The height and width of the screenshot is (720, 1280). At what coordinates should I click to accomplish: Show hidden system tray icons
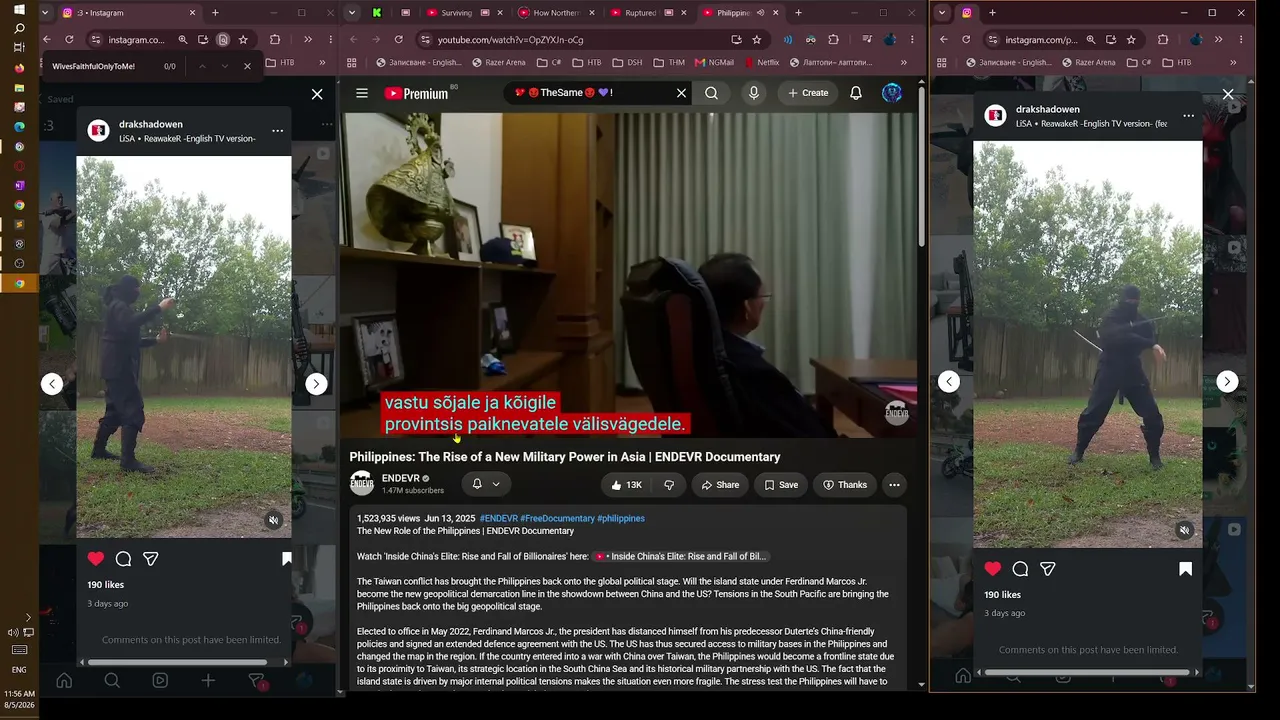[28, 617]
